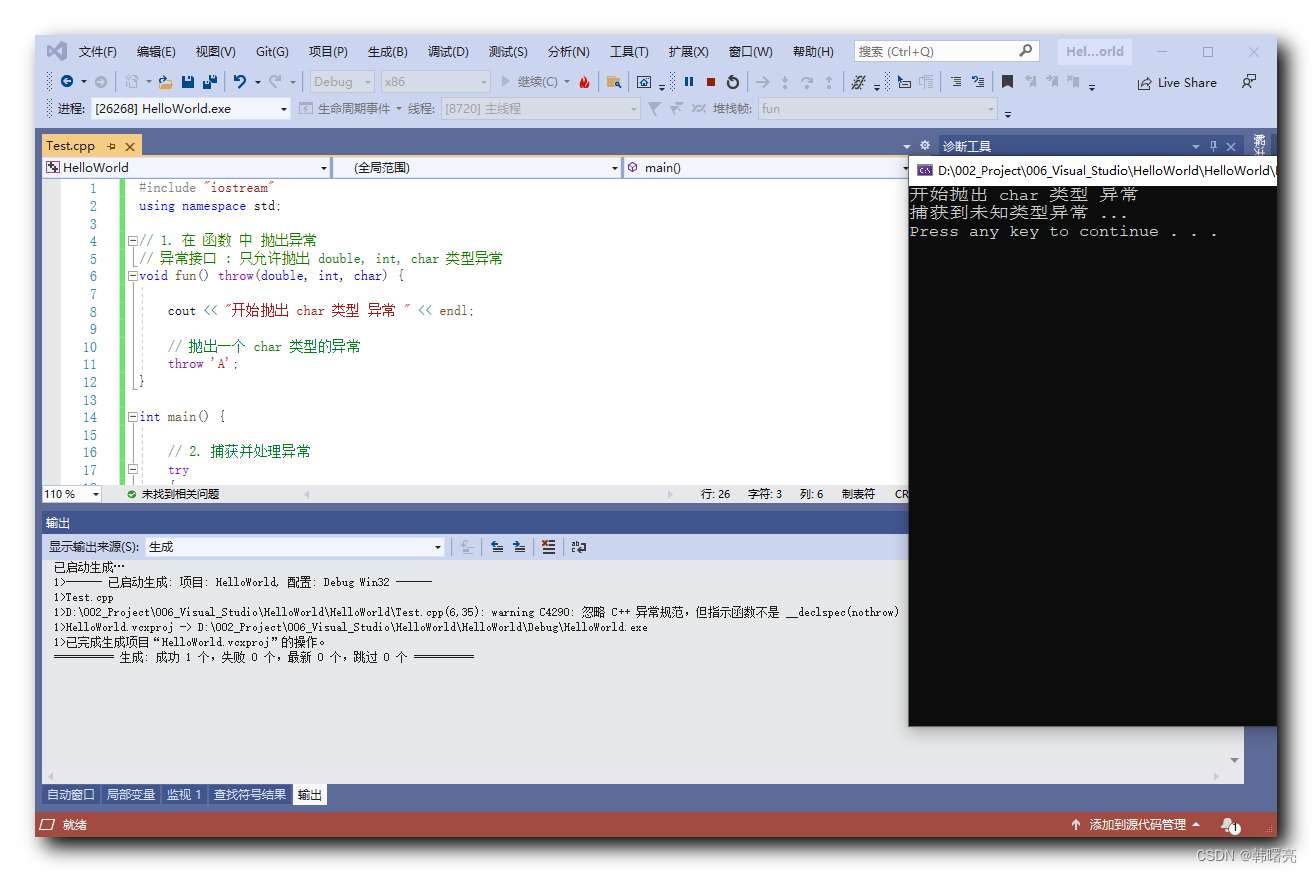Go to next message in Output

click(x=519, y=547)
